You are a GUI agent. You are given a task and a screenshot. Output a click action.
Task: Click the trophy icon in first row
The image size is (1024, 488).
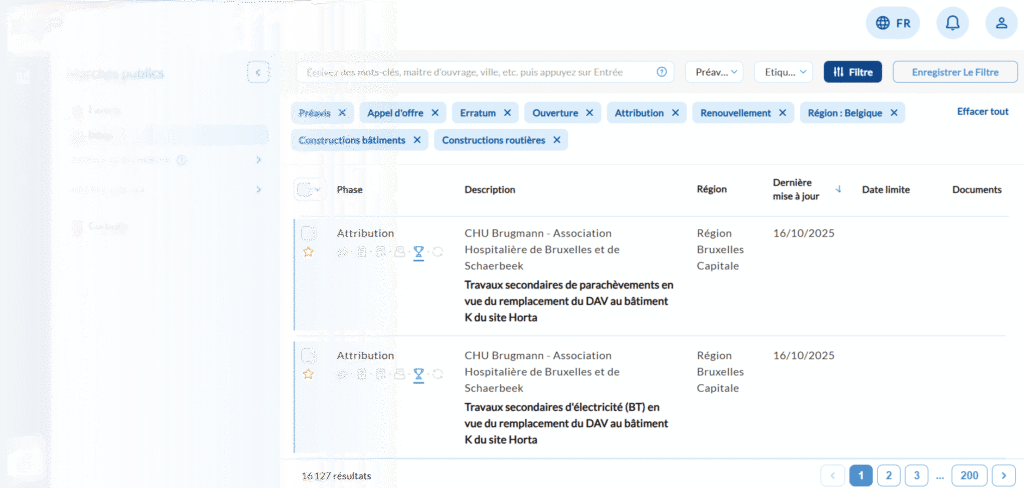coord(419,253)
